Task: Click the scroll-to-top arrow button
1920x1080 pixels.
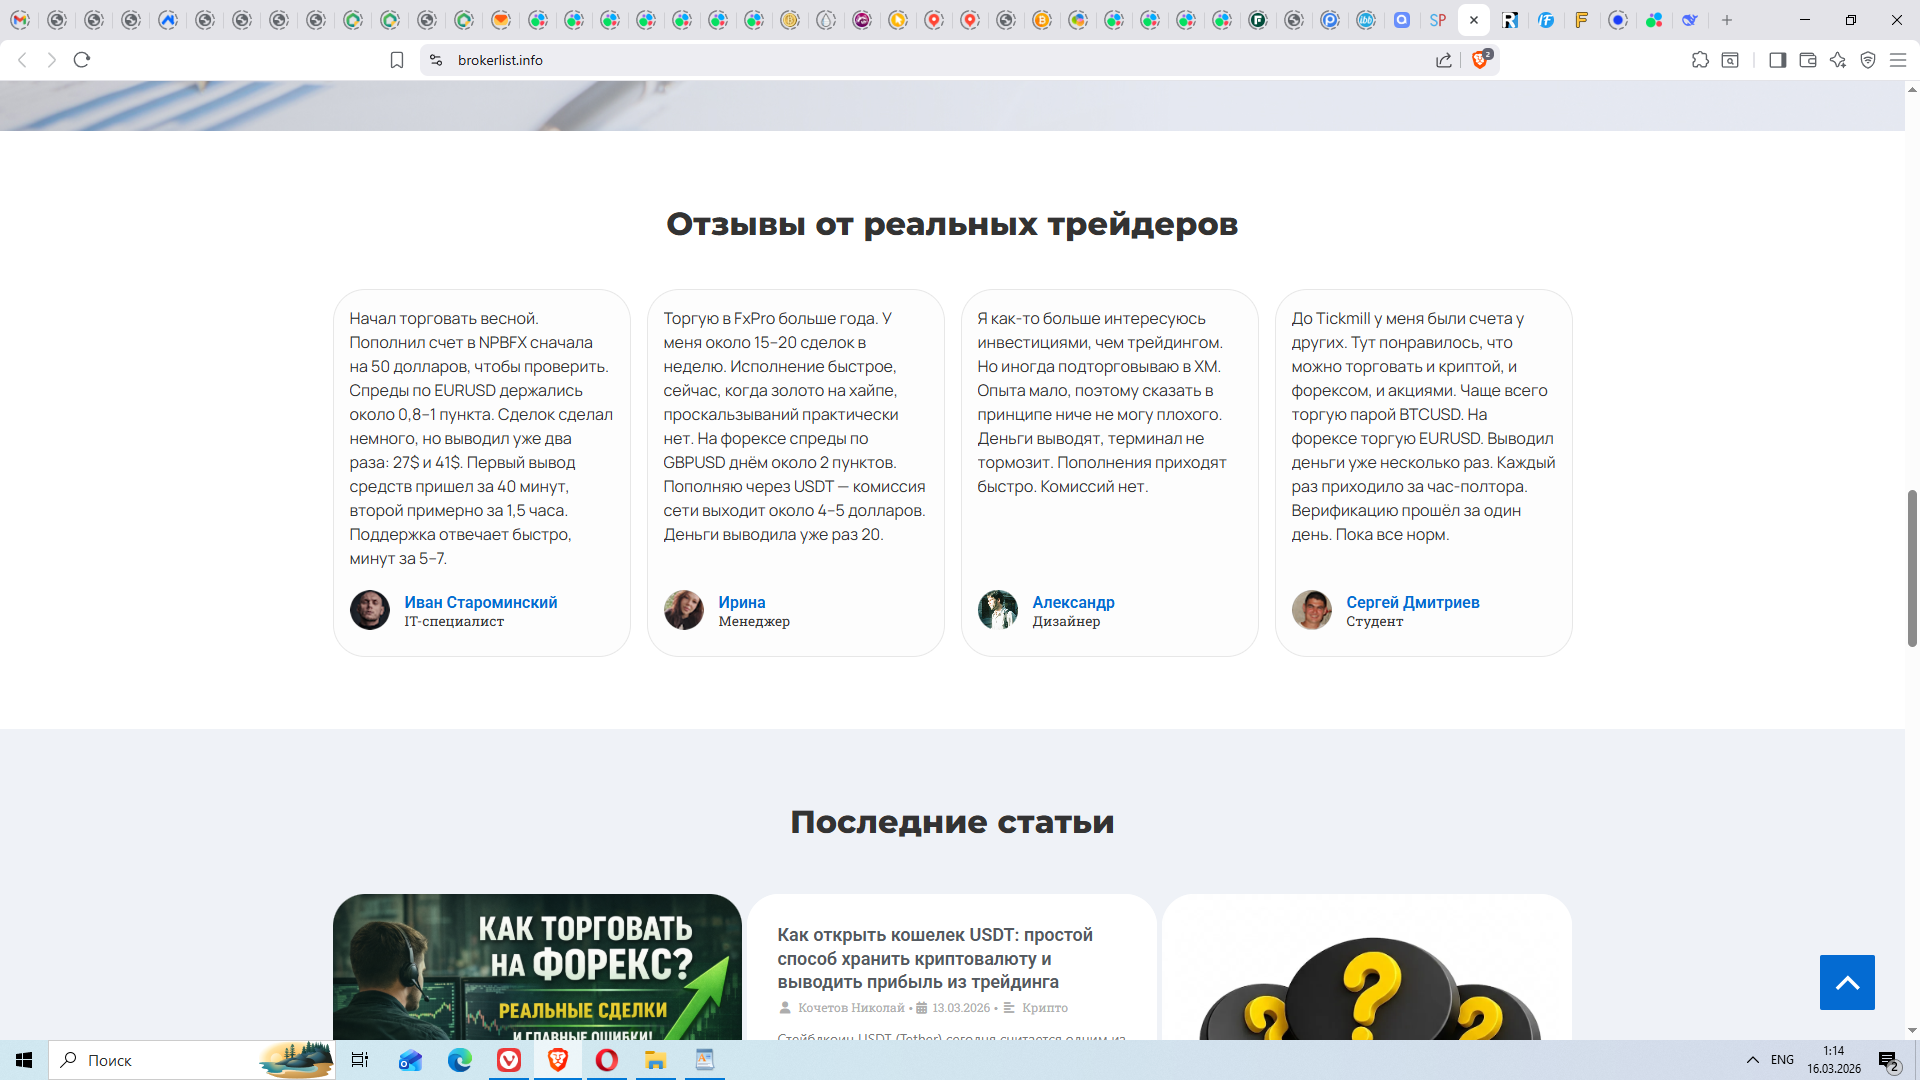Action: 1847,982
